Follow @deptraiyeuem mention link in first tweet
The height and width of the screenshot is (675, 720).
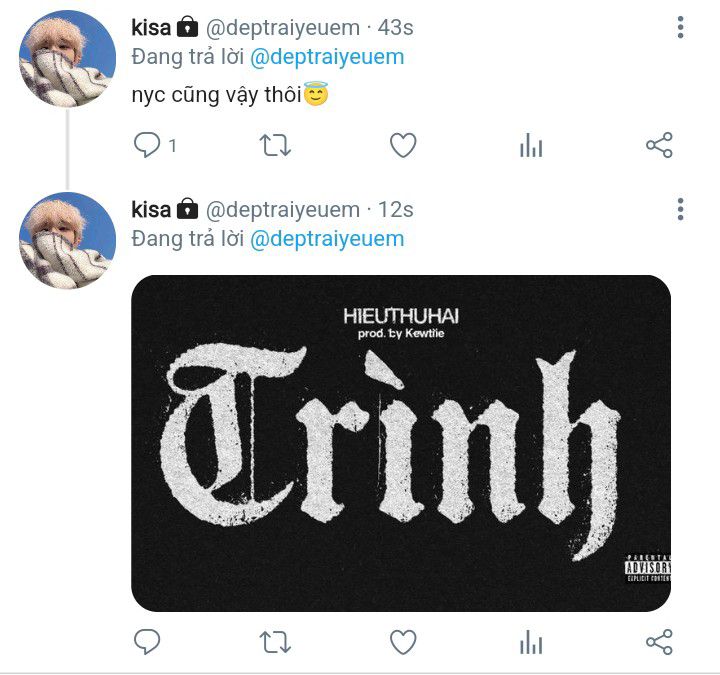327,57
